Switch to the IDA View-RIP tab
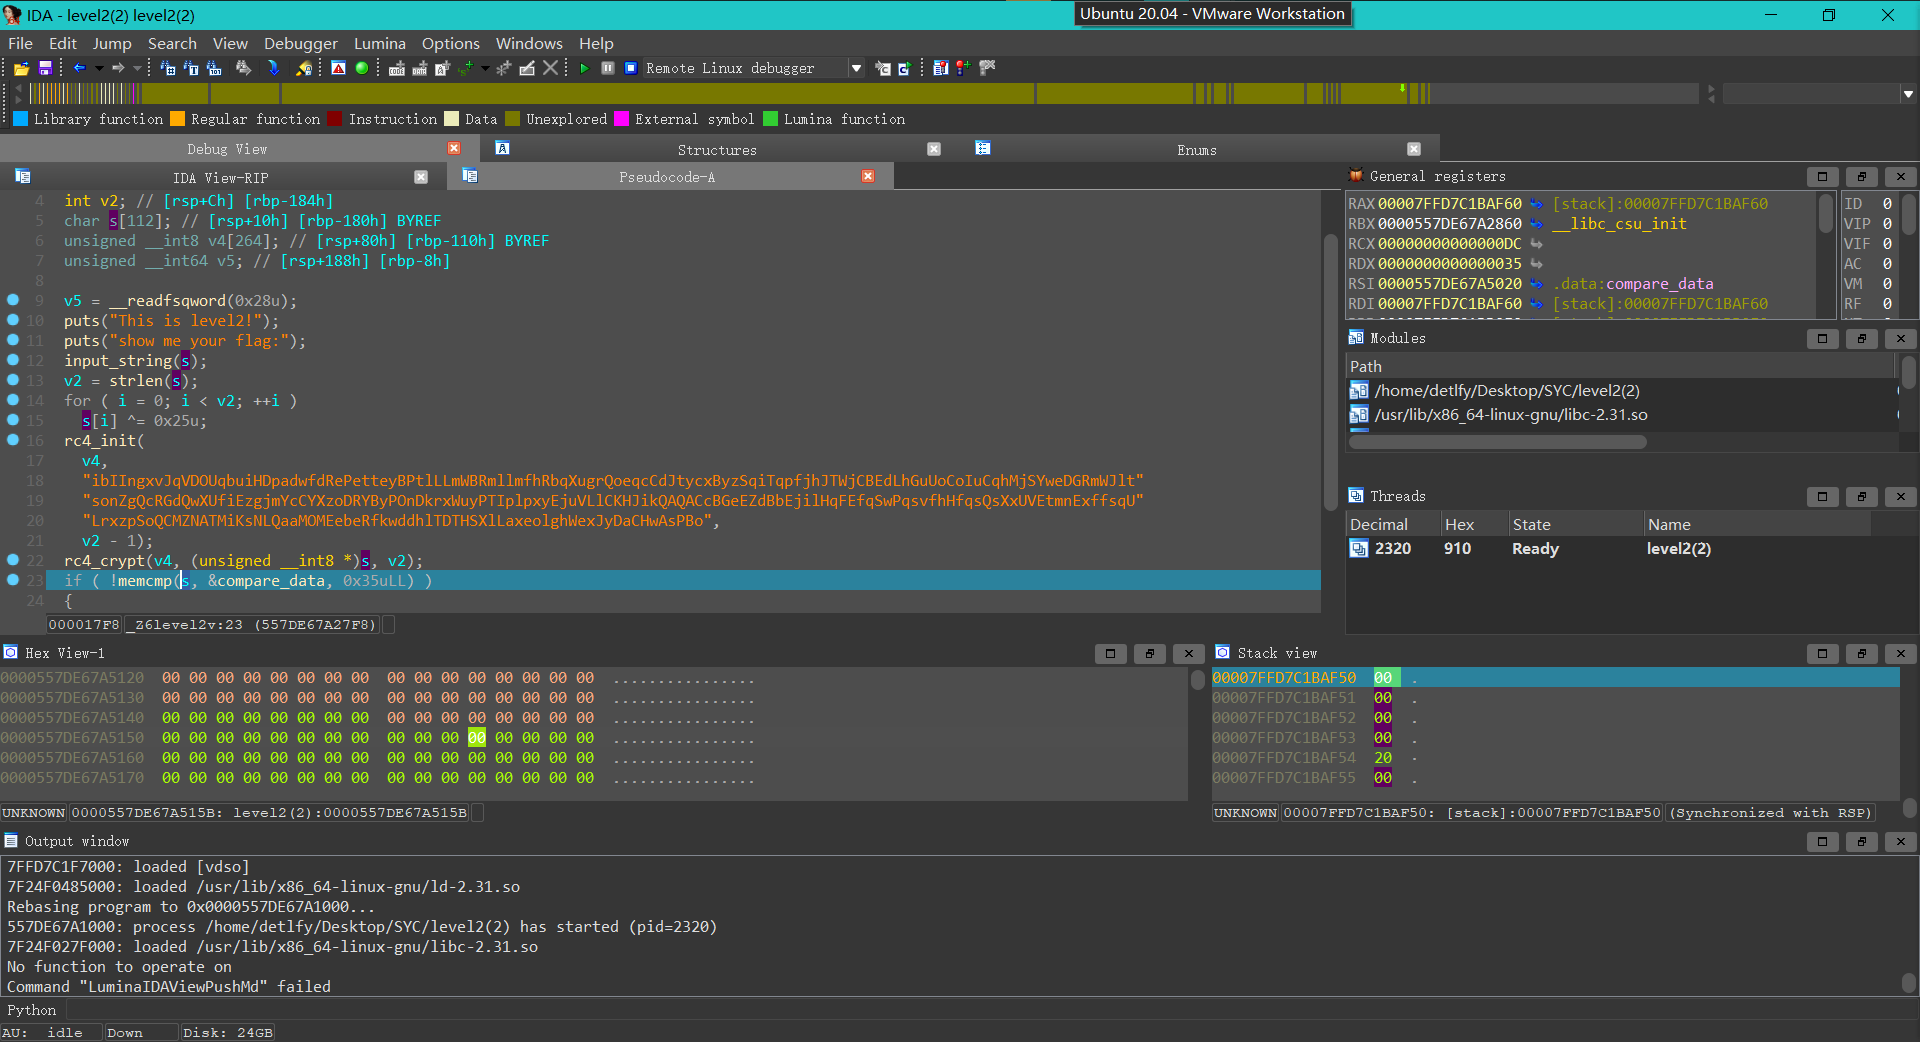Image resolution: width=1920 pixels, height=1042 pixels. tap(220, 178)
